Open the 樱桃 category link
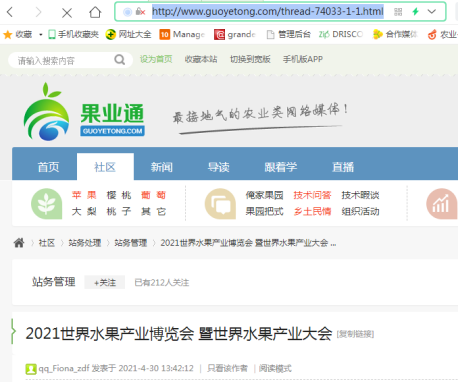The height and width of the screenshot is (383, 458). (119, 195)
